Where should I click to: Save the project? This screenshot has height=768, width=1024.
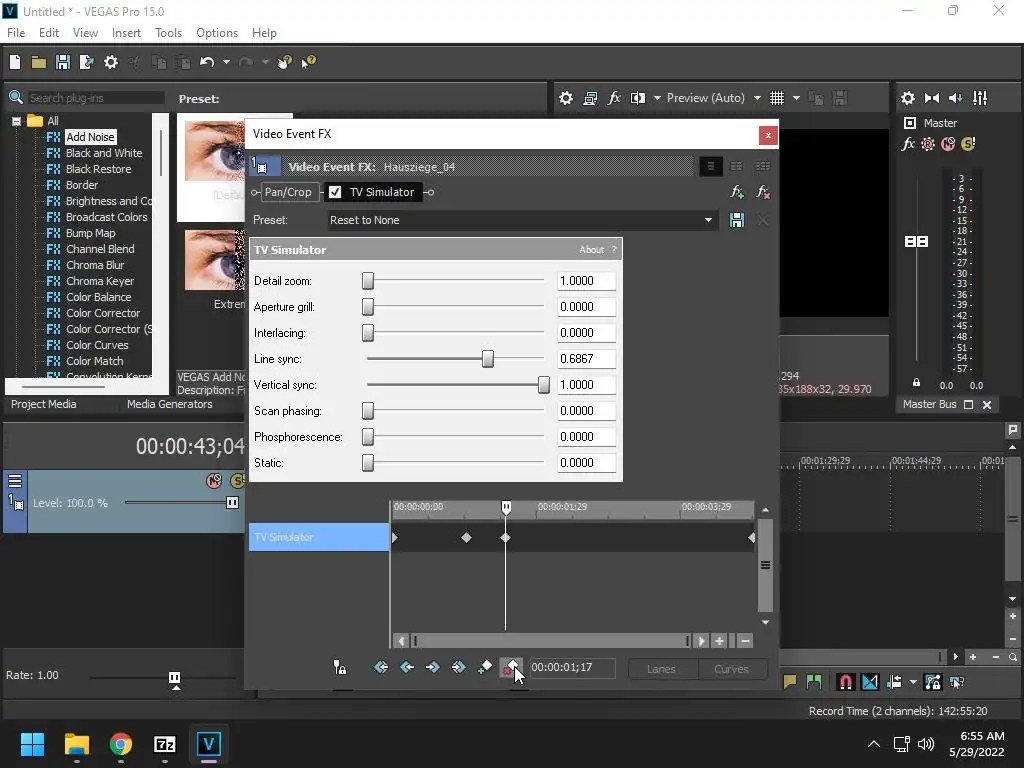point(63,62)
